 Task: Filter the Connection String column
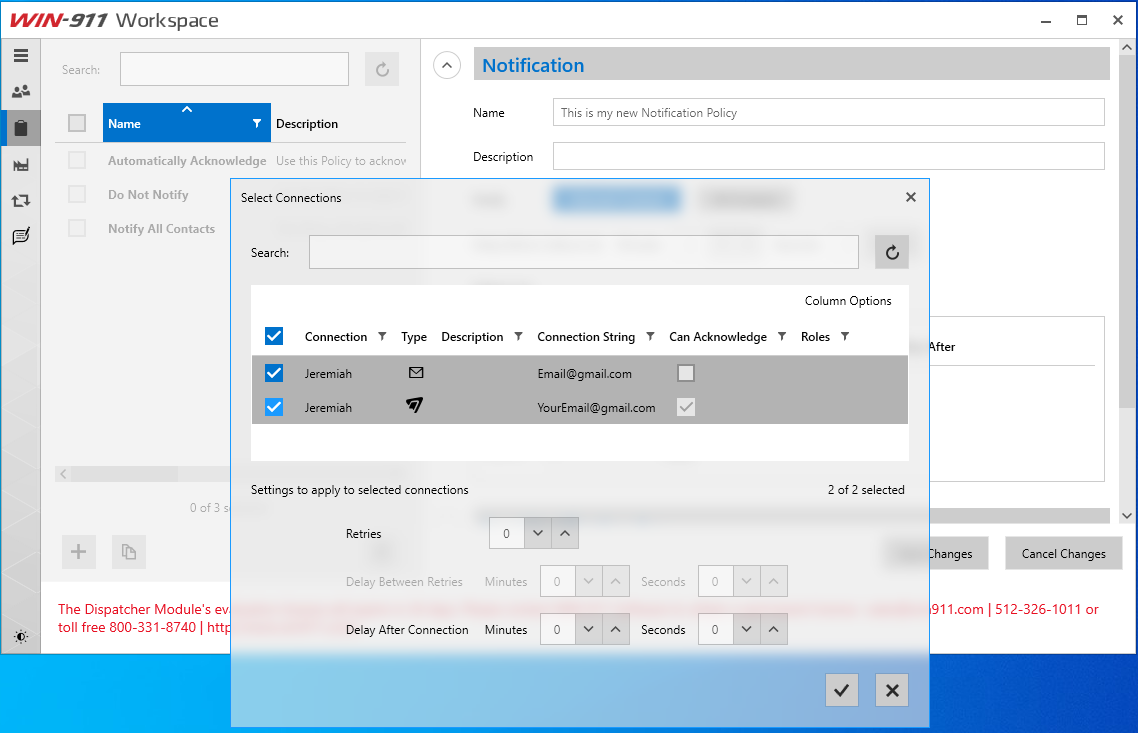click(650, 336)
